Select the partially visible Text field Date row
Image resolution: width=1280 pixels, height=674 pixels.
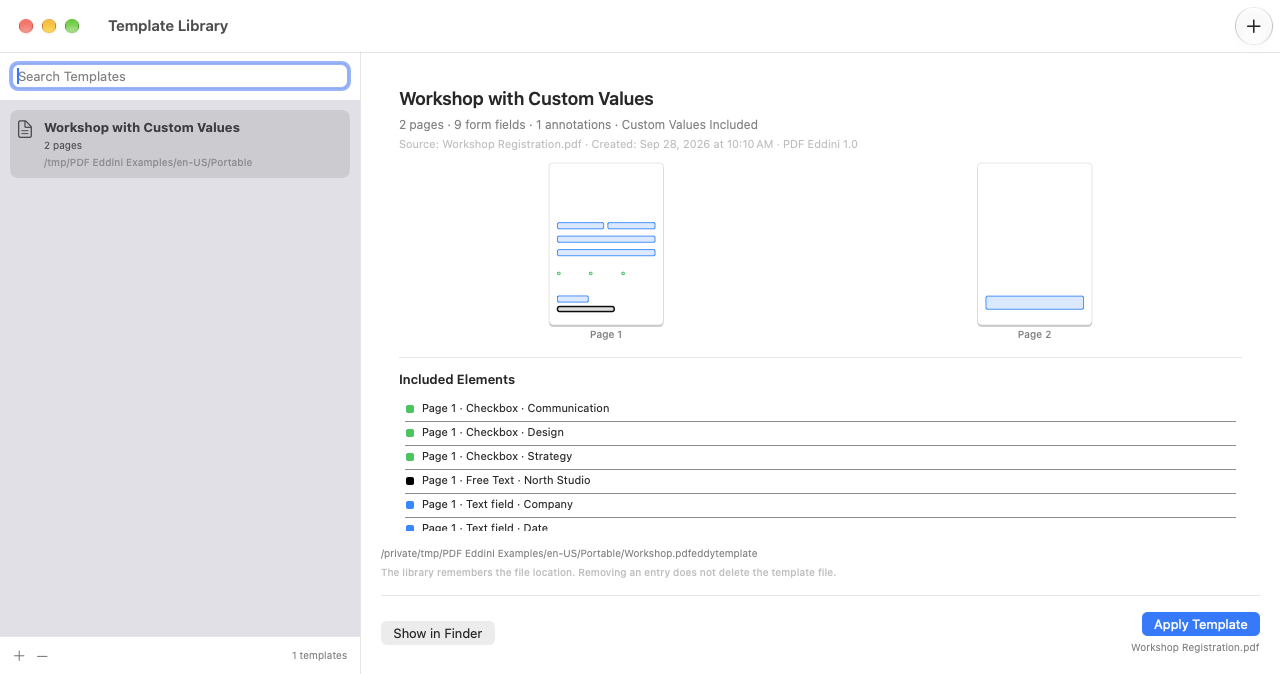(820, 526)
